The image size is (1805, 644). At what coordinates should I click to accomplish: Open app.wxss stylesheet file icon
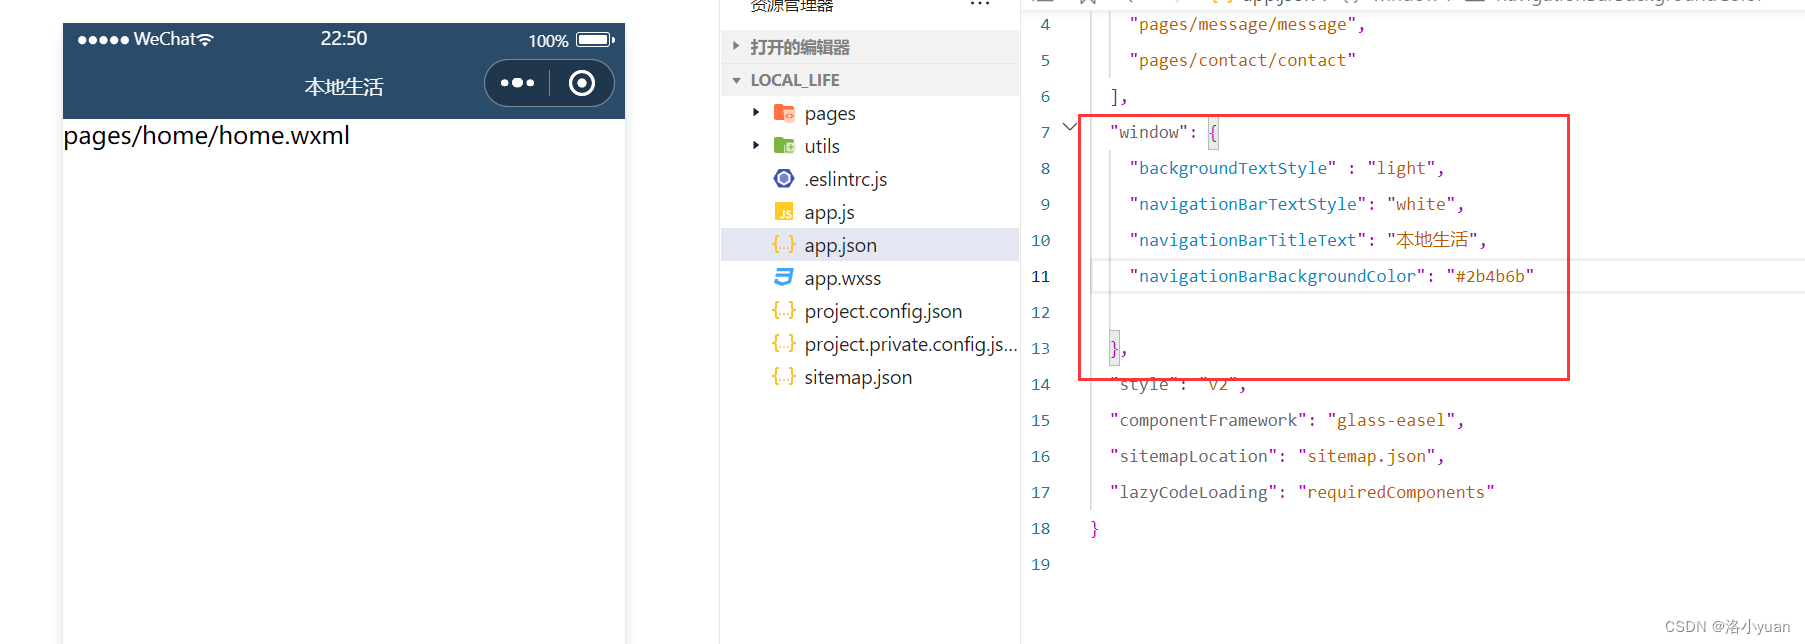(784, 278)
